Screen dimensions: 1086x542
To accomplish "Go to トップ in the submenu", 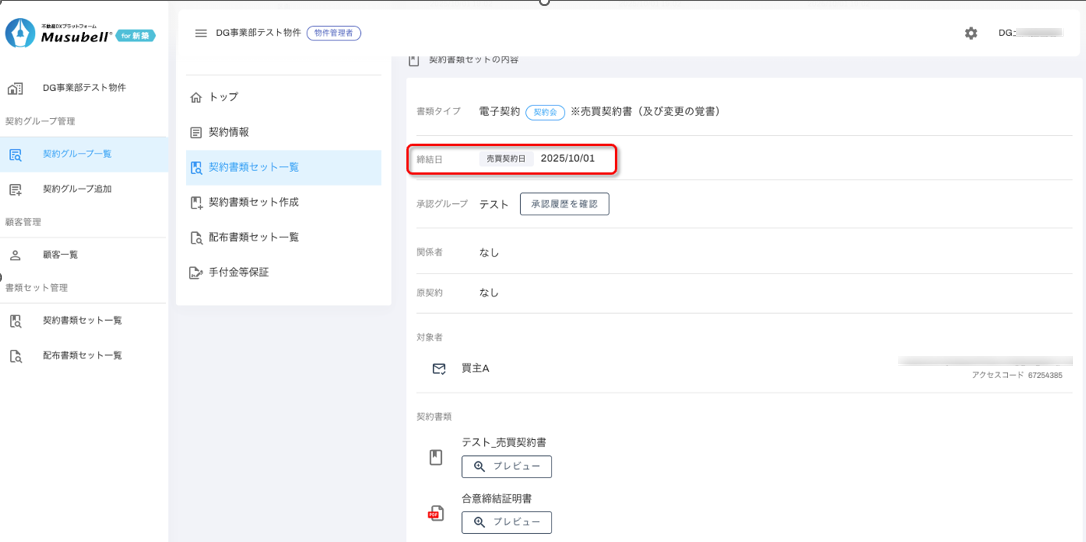I will pyautogui.click(x=223, y=97).
